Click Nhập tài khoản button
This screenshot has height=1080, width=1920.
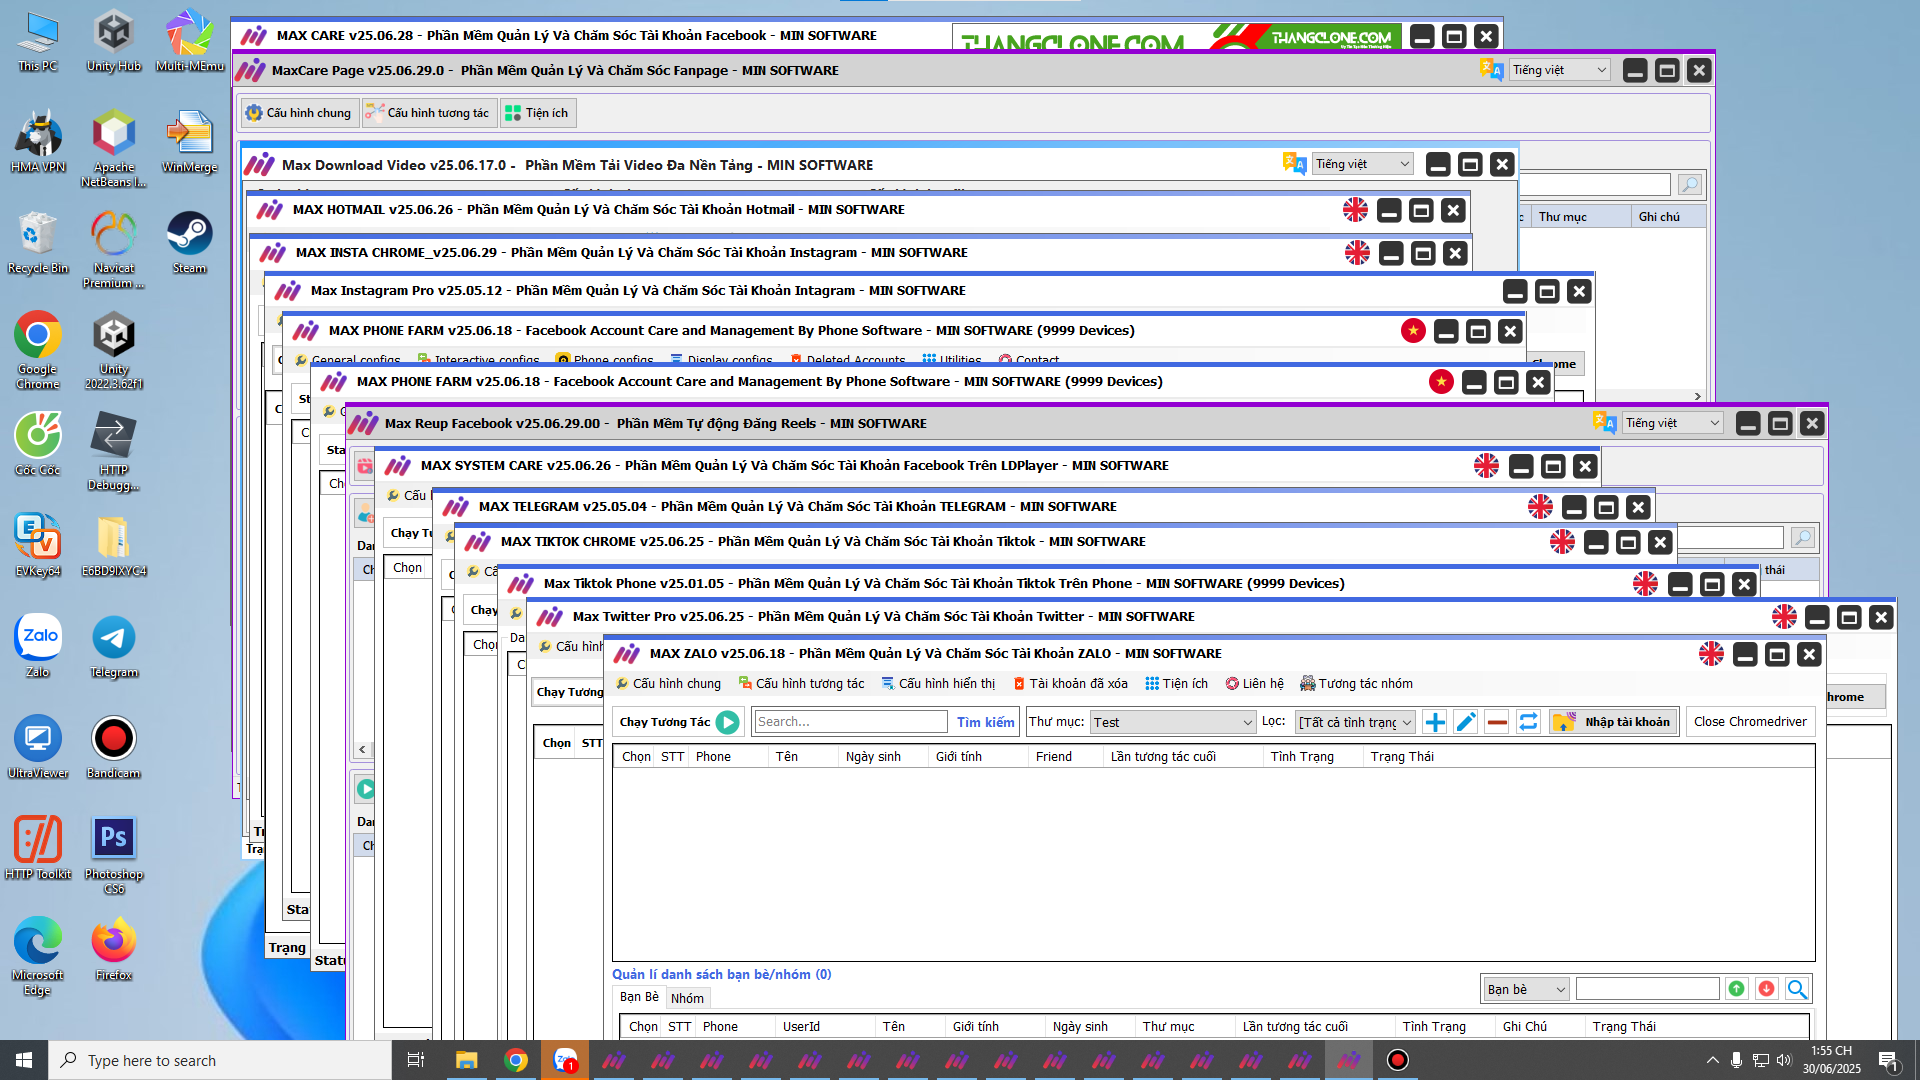coord(1614,722)
